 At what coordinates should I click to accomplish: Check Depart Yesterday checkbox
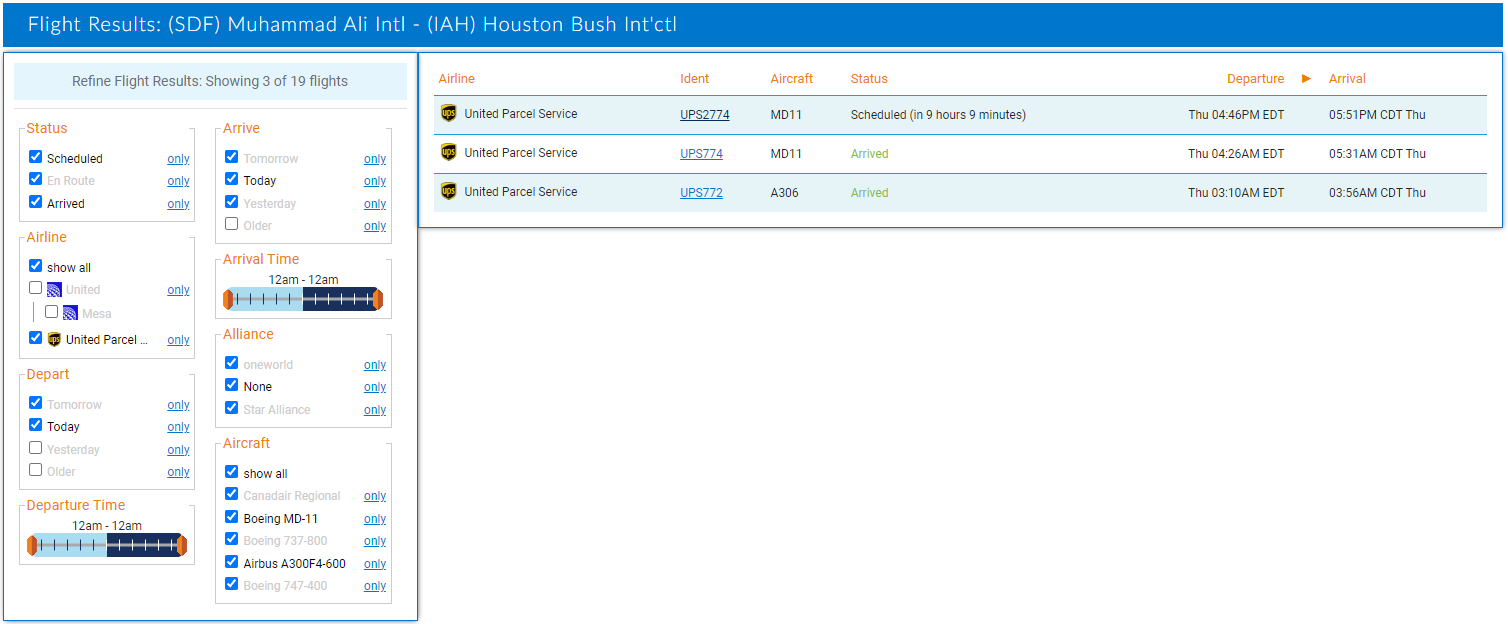(x=36, y=448)
